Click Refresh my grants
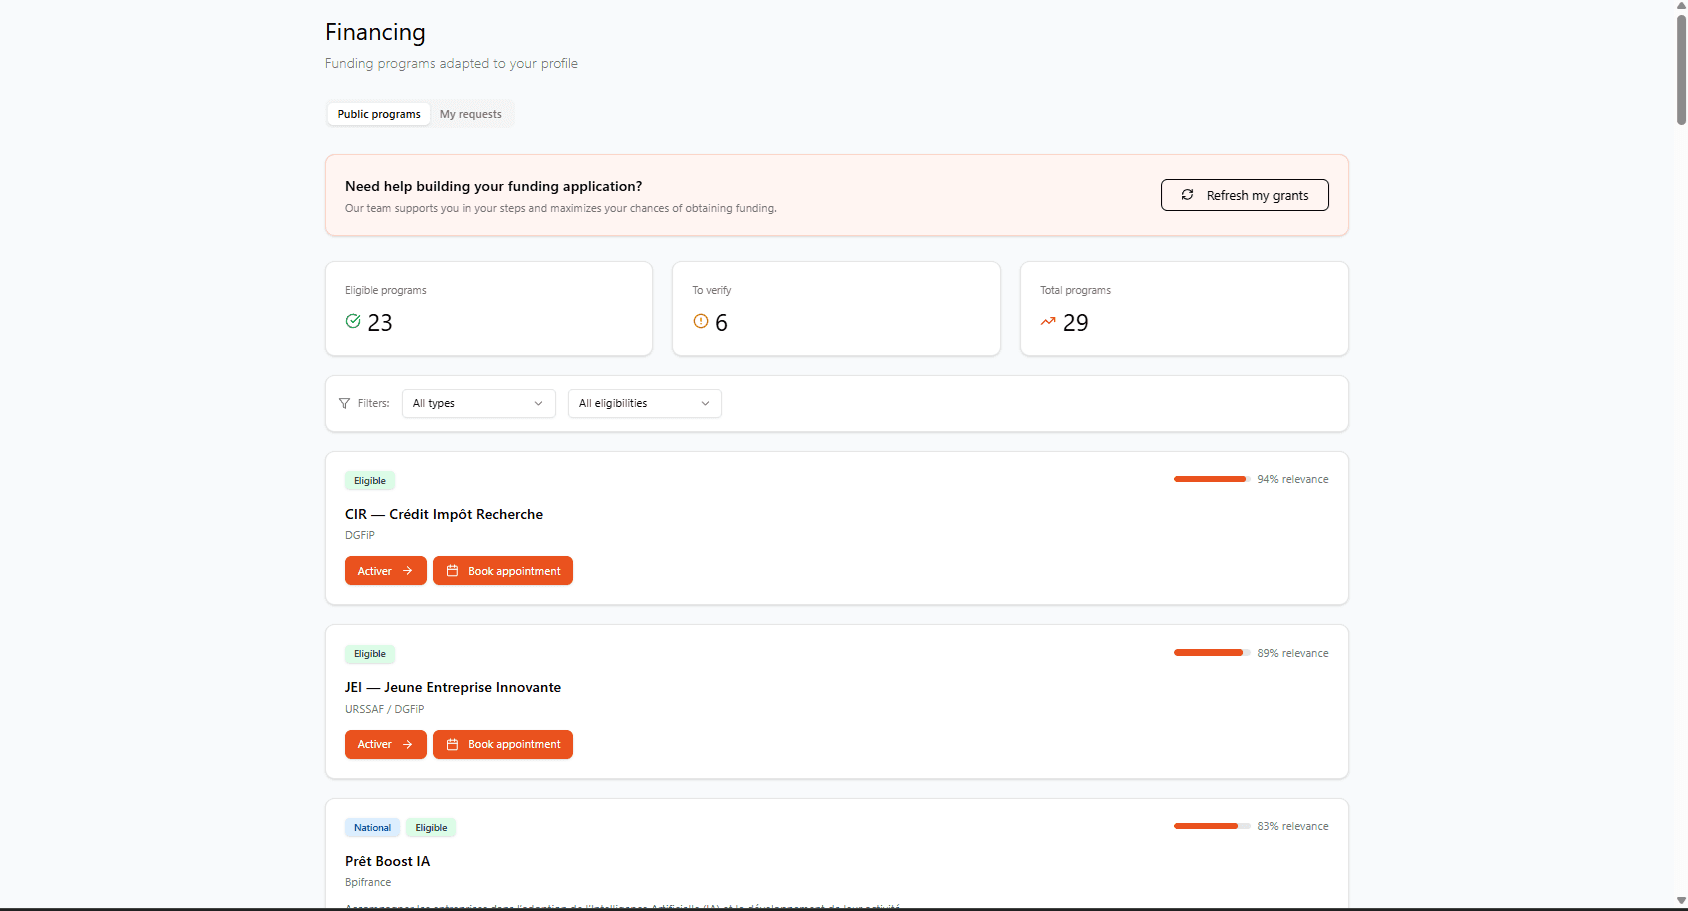 pos(1244,195)
